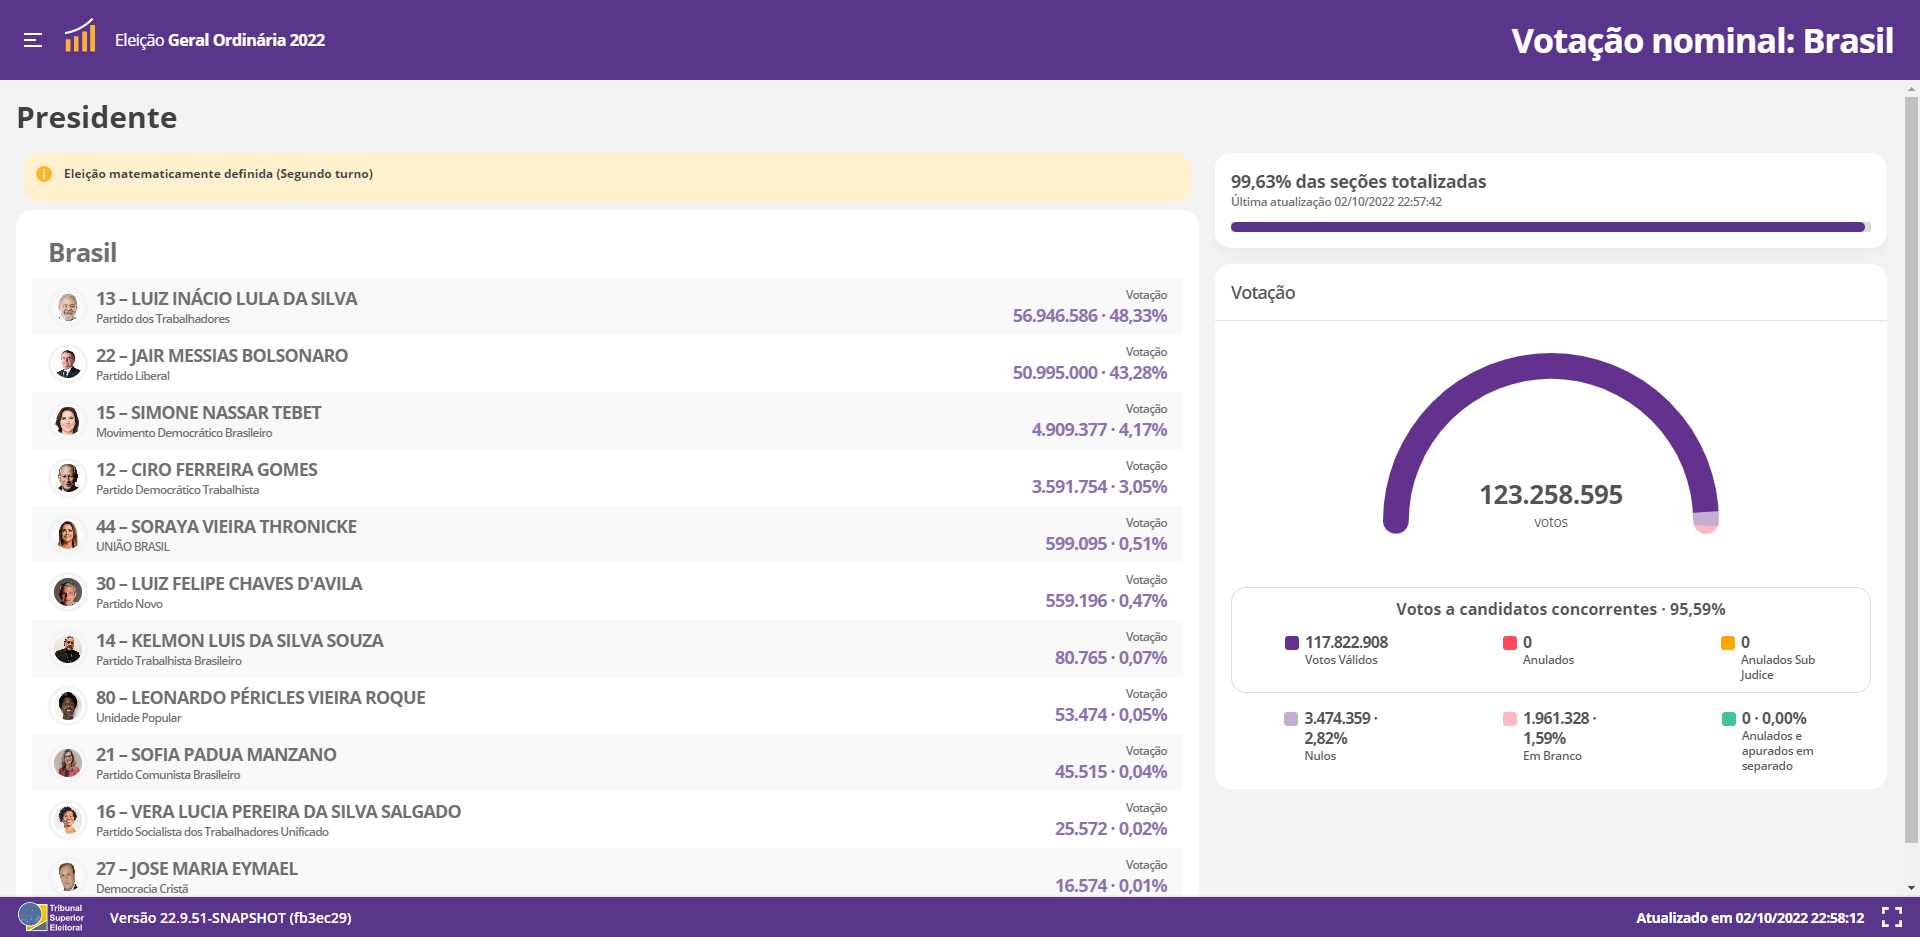Click vote count 3.591.754 · 3,05%
The width and height of the screenshot is (1920, 937).
click(1100, 487)
